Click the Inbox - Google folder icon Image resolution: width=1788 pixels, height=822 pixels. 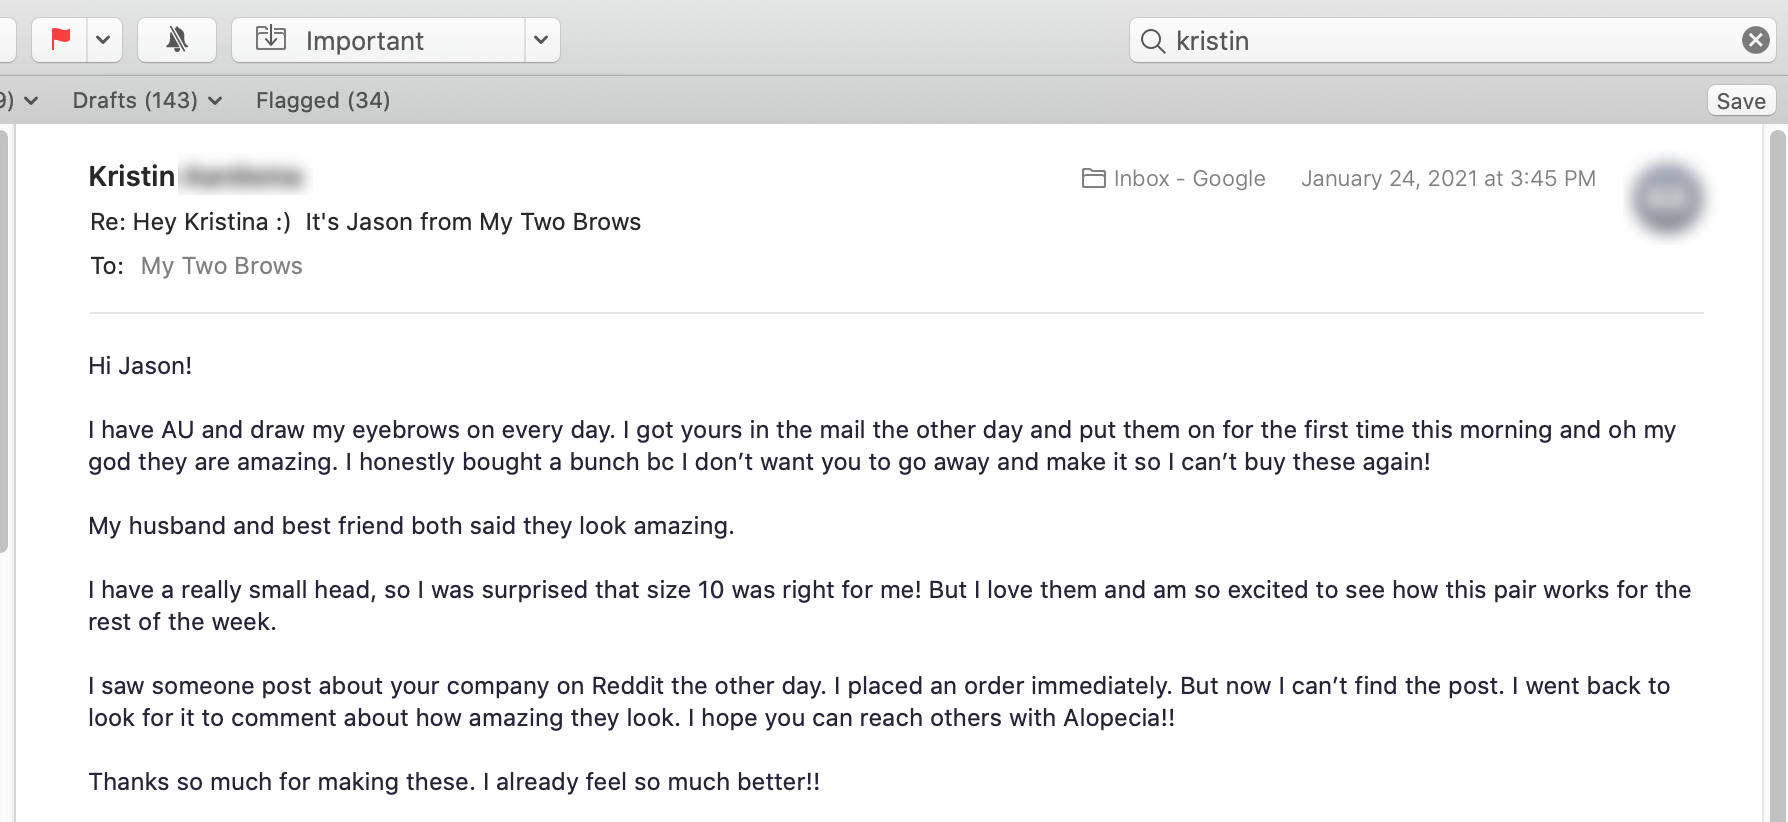[x=1094, y=178]
